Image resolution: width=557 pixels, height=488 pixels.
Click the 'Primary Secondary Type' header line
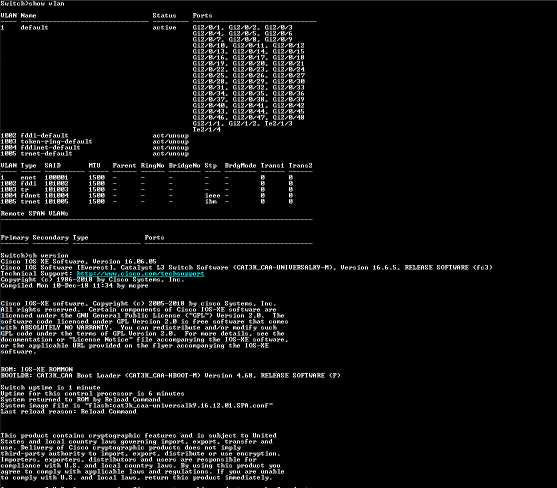coord(44,238)
